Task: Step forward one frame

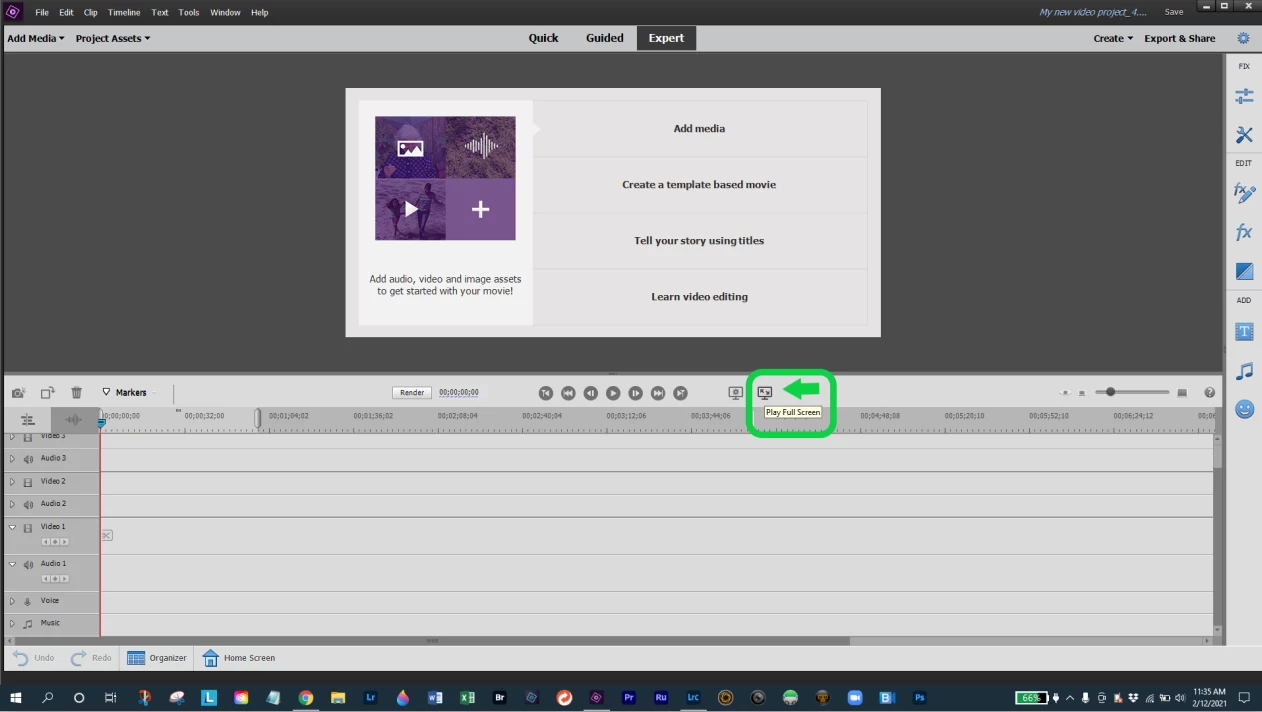Action: [635, 393]
